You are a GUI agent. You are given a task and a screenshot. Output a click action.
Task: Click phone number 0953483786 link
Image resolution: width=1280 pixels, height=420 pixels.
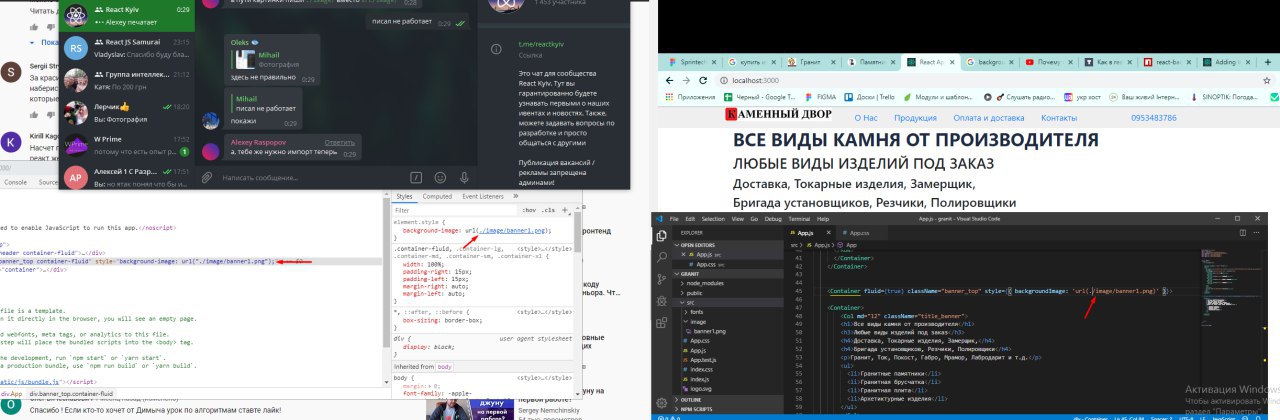pos(1153,118)
